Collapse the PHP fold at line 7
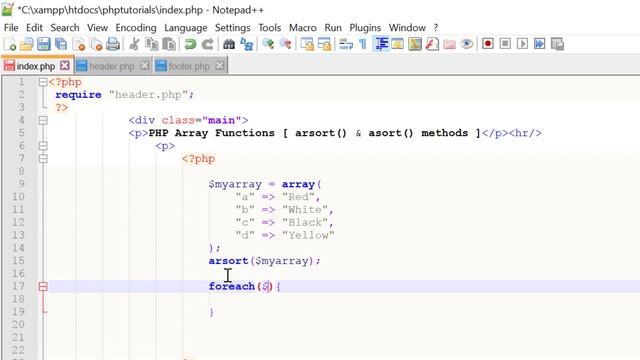The height and width of the screenshot is (360, 640). tap(43, 159)
